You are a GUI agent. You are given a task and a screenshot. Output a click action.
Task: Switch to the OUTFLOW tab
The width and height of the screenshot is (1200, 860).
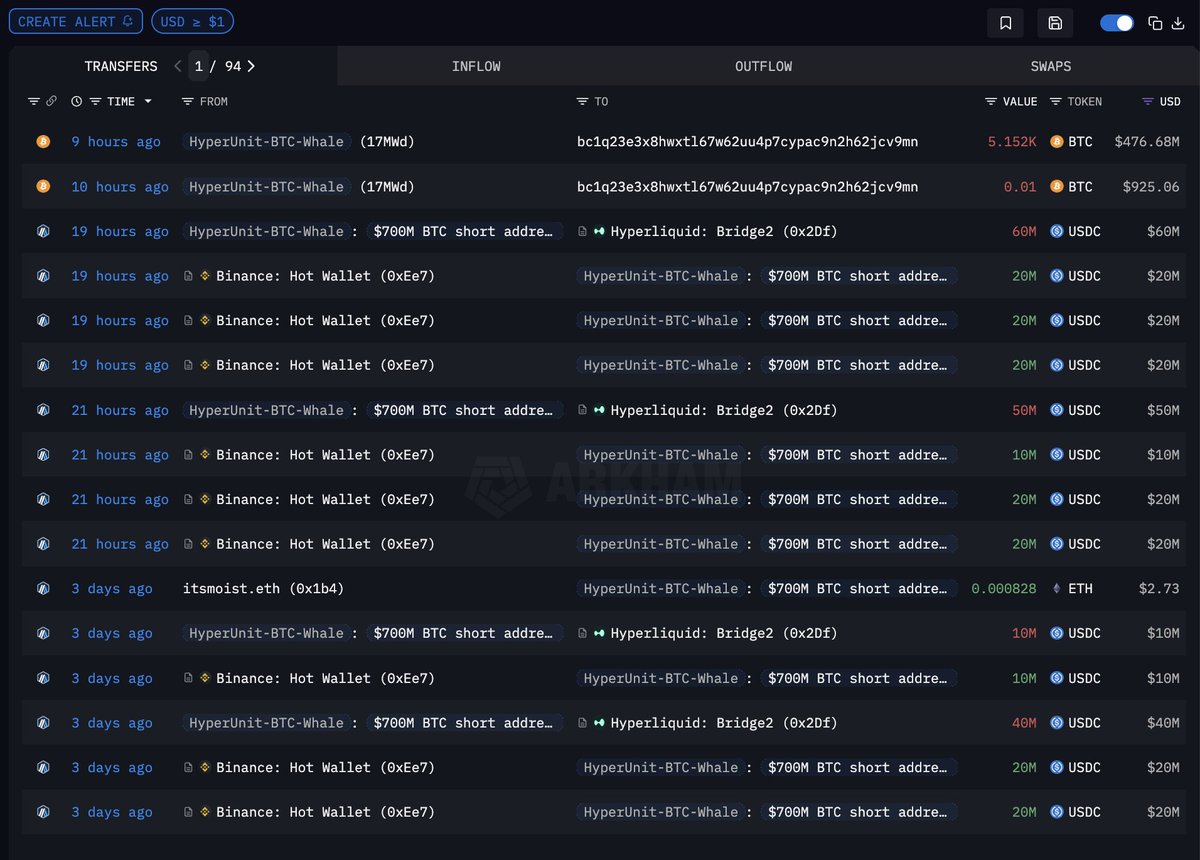pos(763,66)
